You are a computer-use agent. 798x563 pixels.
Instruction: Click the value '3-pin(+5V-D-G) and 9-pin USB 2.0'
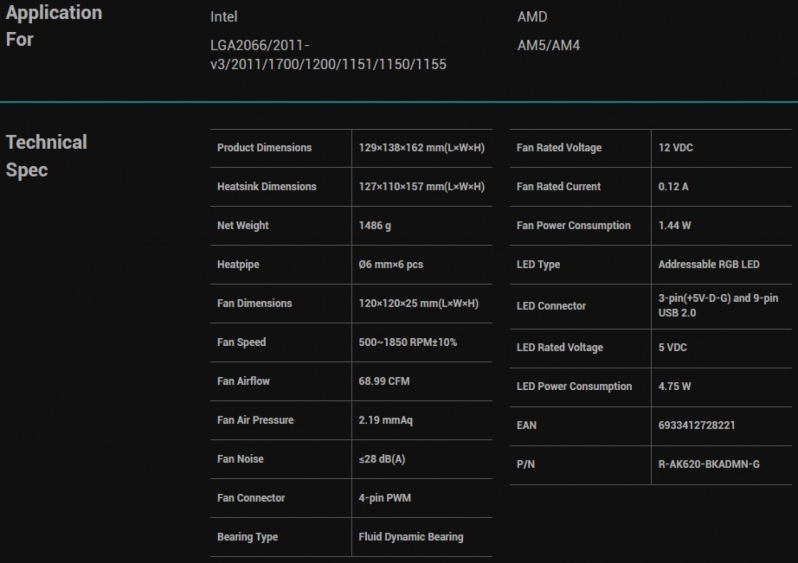718,305
